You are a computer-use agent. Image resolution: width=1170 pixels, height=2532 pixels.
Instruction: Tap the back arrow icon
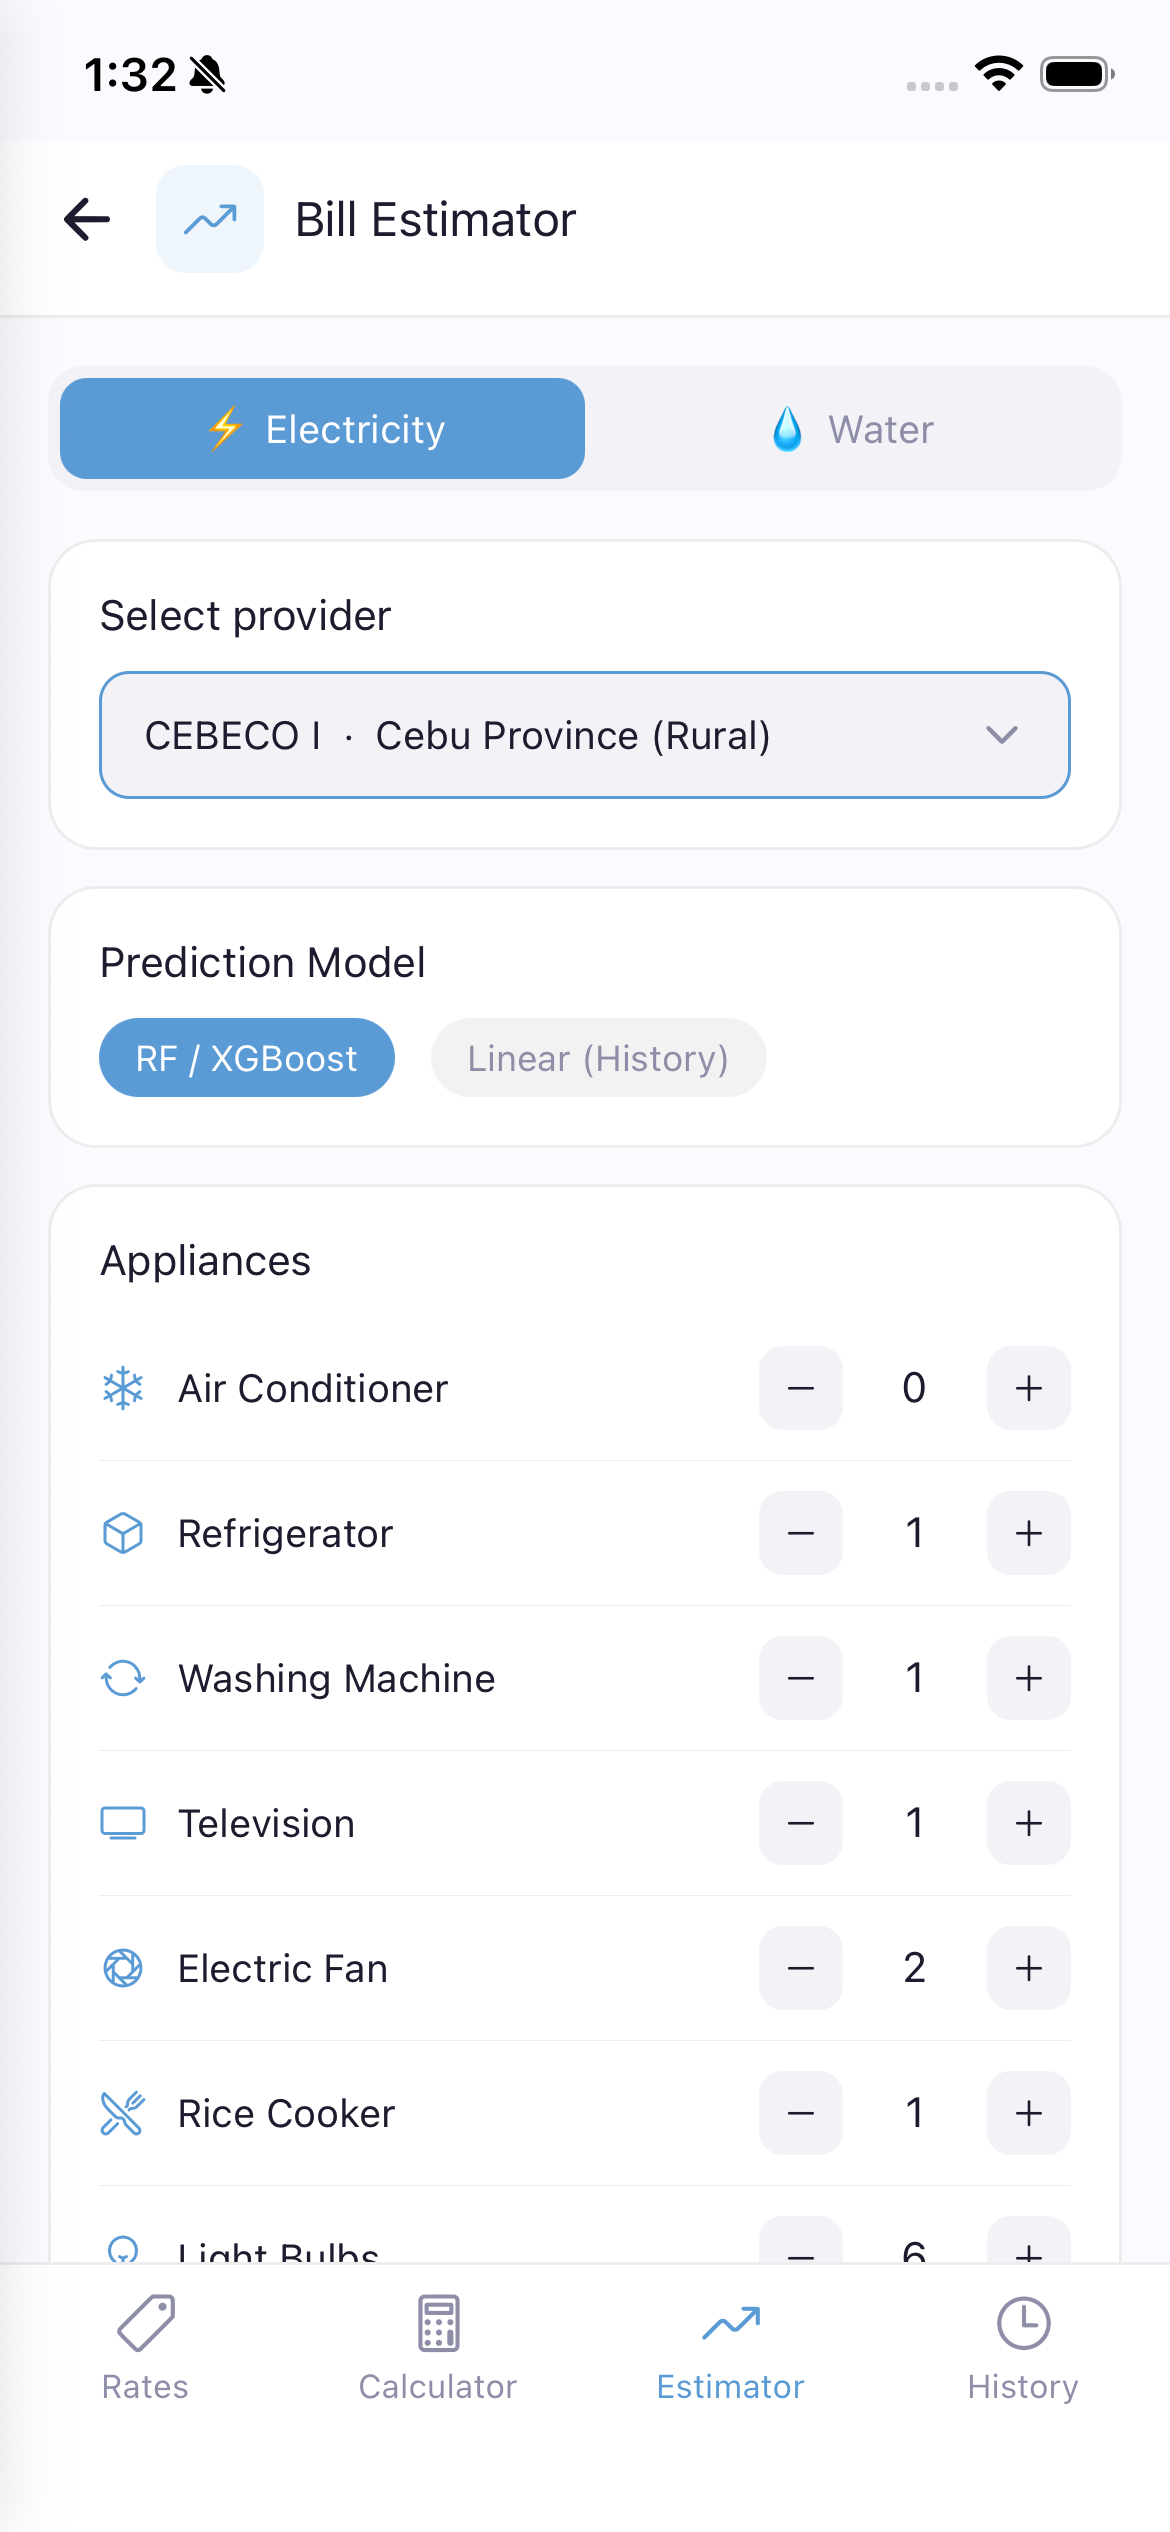coord(87,219)
